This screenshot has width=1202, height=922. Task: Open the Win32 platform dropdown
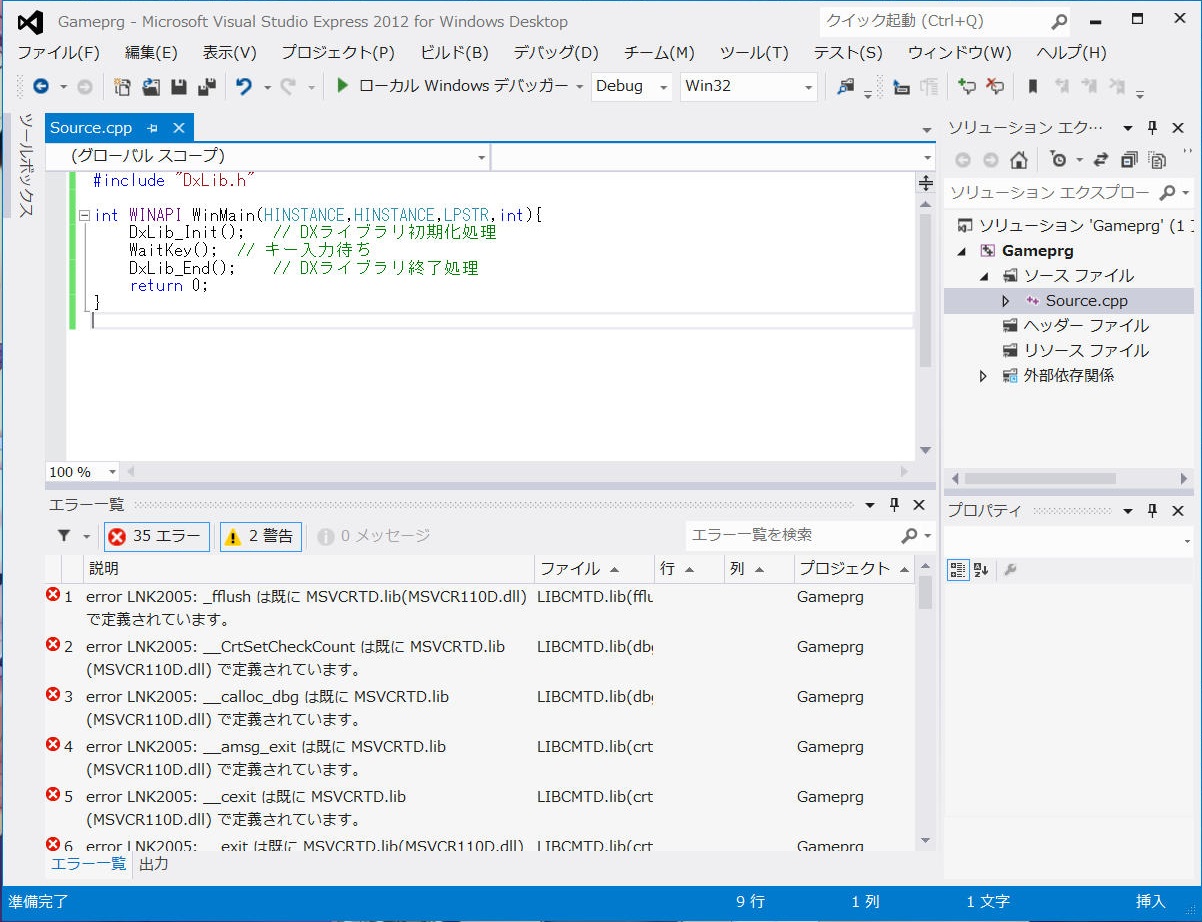[x=808, y=87]
